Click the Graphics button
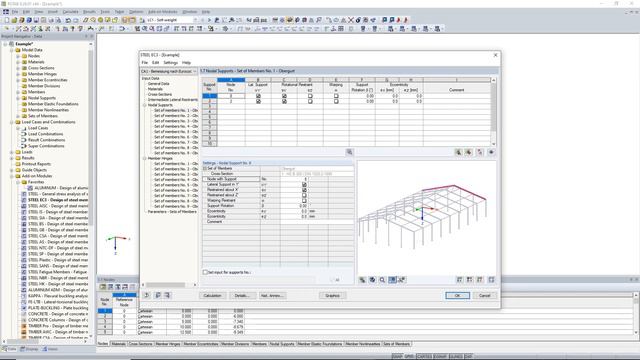Viewport: 640px width, 360px height. pos(332,295)
